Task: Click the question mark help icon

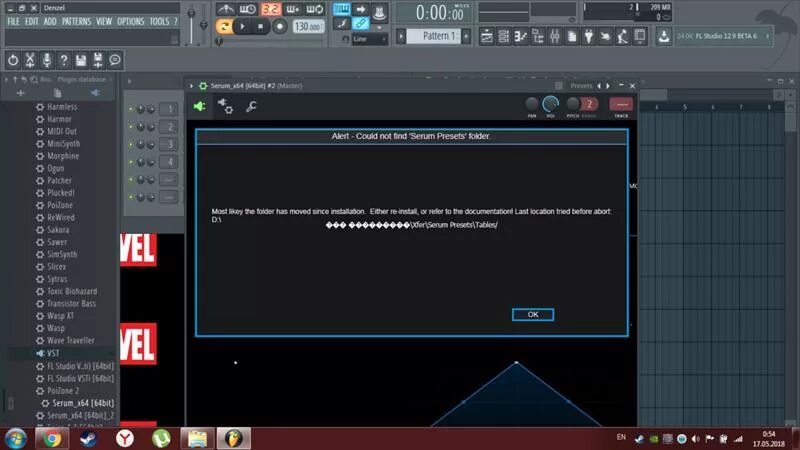Action: coord(64,60)
